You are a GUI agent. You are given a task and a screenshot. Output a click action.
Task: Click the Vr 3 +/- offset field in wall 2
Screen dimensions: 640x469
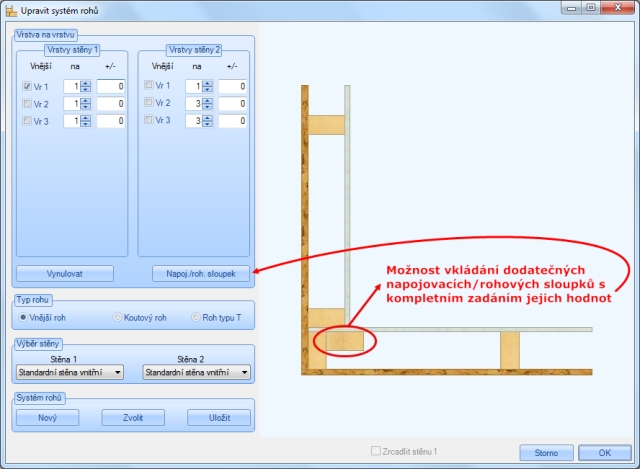point(233,121)
